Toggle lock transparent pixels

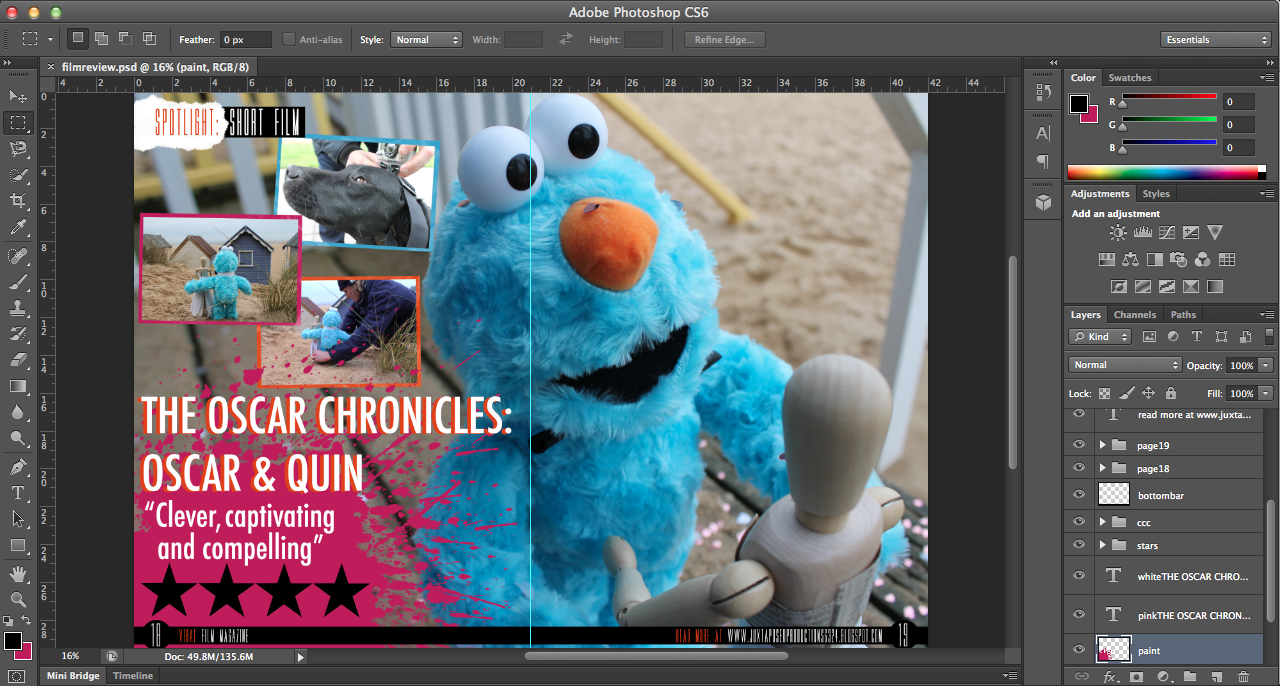coord(1105,393)
